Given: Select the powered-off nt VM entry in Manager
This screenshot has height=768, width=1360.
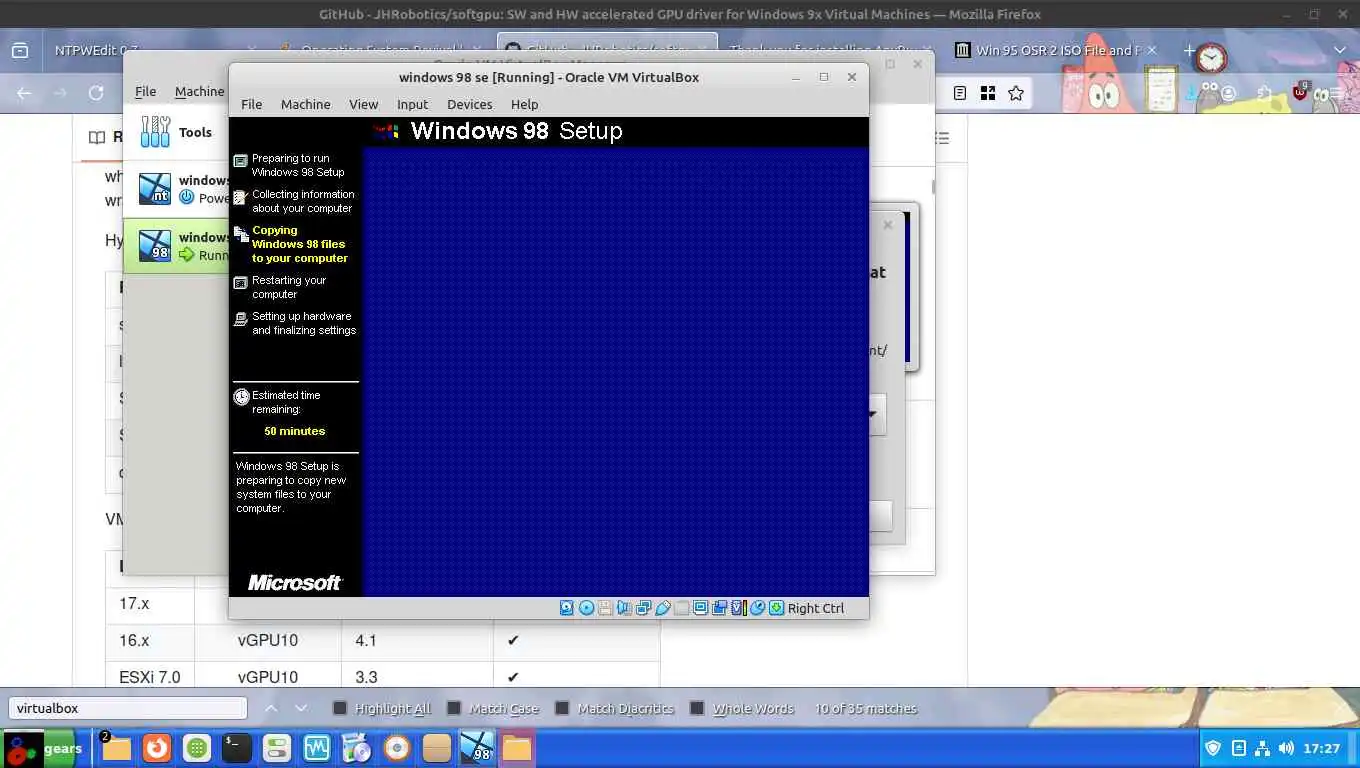Looking at the screenshot, I should click(176, 189).
